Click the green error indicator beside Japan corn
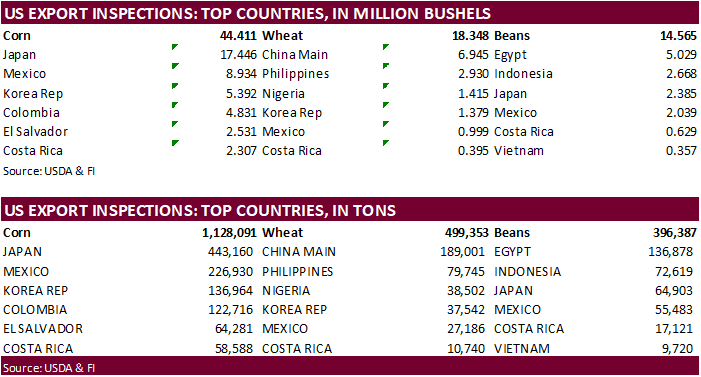 pyautogui.click(x=175, y=47)
